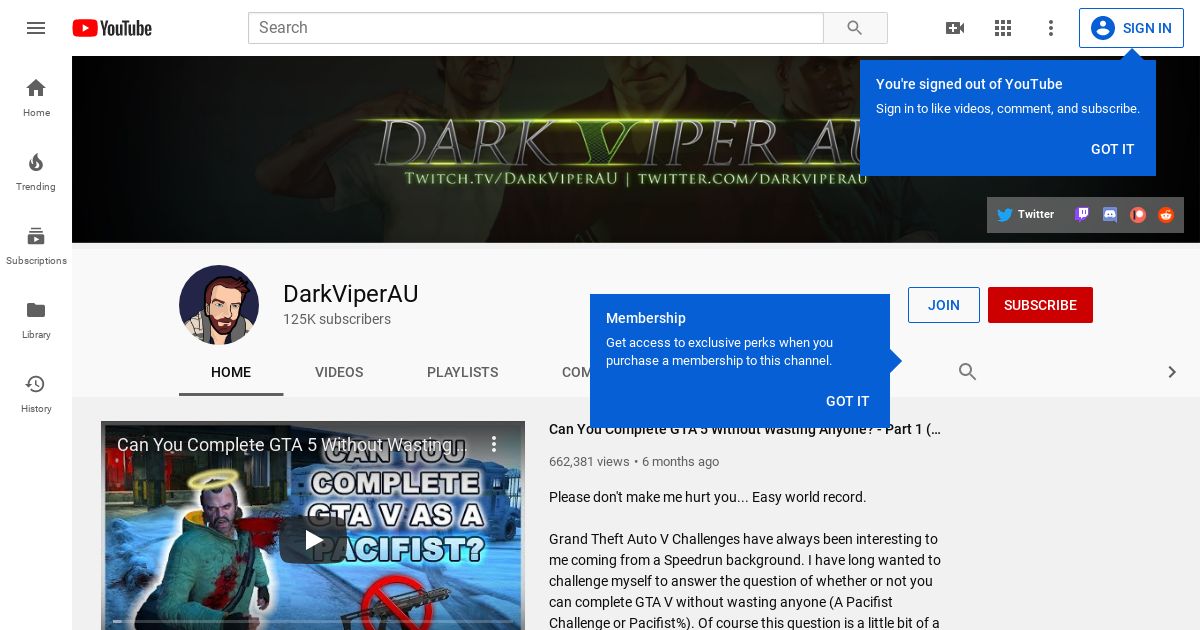The height and width of the screenshot is (630, 1200).
Task: Open the featured video three-dot menu
Action: click(x=493, y=444)
